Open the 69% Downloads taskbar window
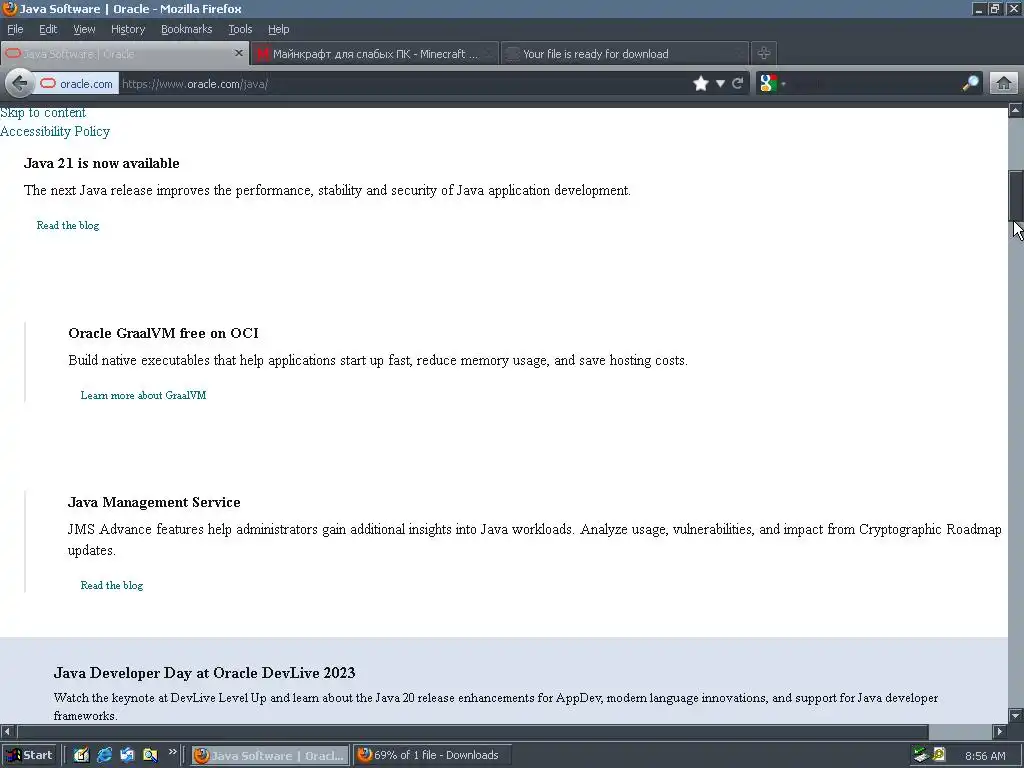Image resolution: width=1024 pixels, height=768 pixels. [x=432, y=756]
